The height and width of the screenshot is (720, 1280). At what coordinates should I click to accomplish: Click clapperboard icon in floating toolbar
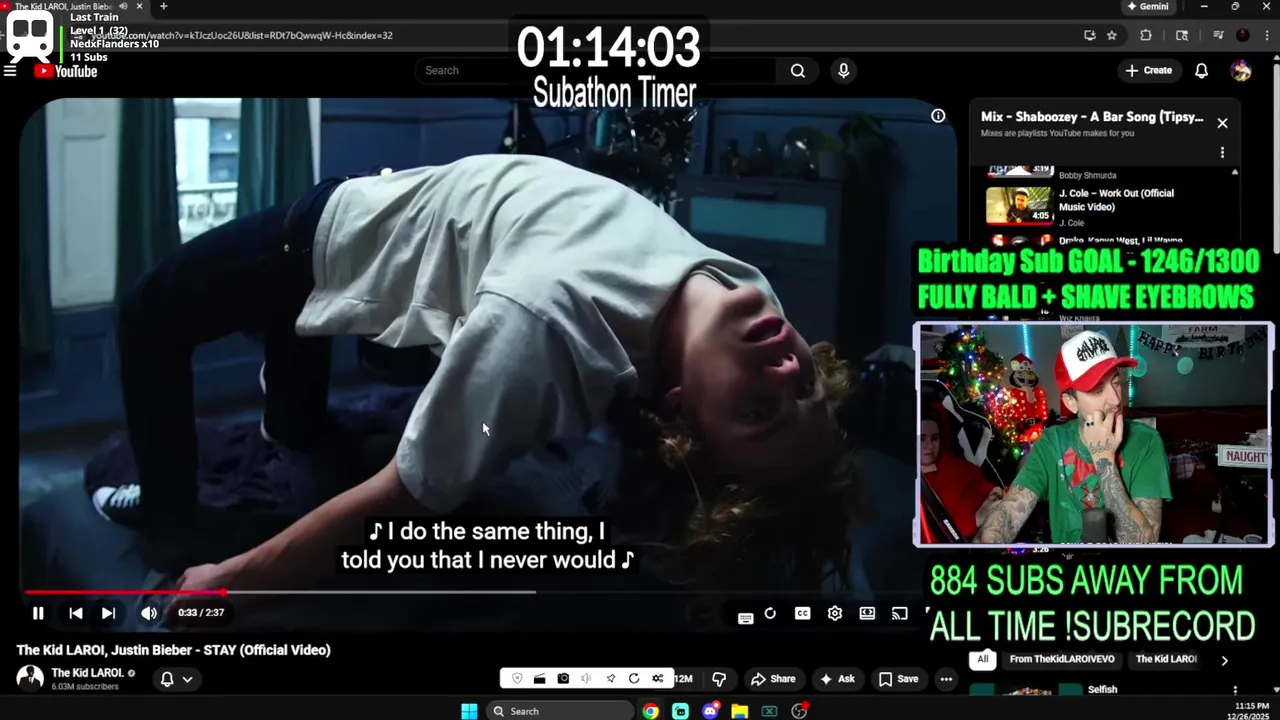point(539,679)
